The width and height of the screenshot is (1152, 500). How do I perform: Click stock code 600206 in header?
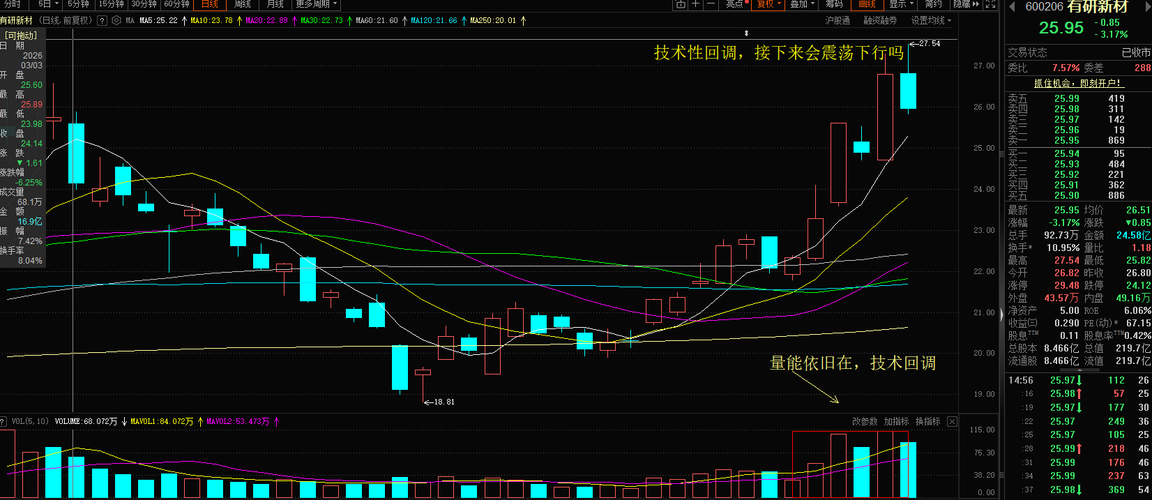(1044, 7)
